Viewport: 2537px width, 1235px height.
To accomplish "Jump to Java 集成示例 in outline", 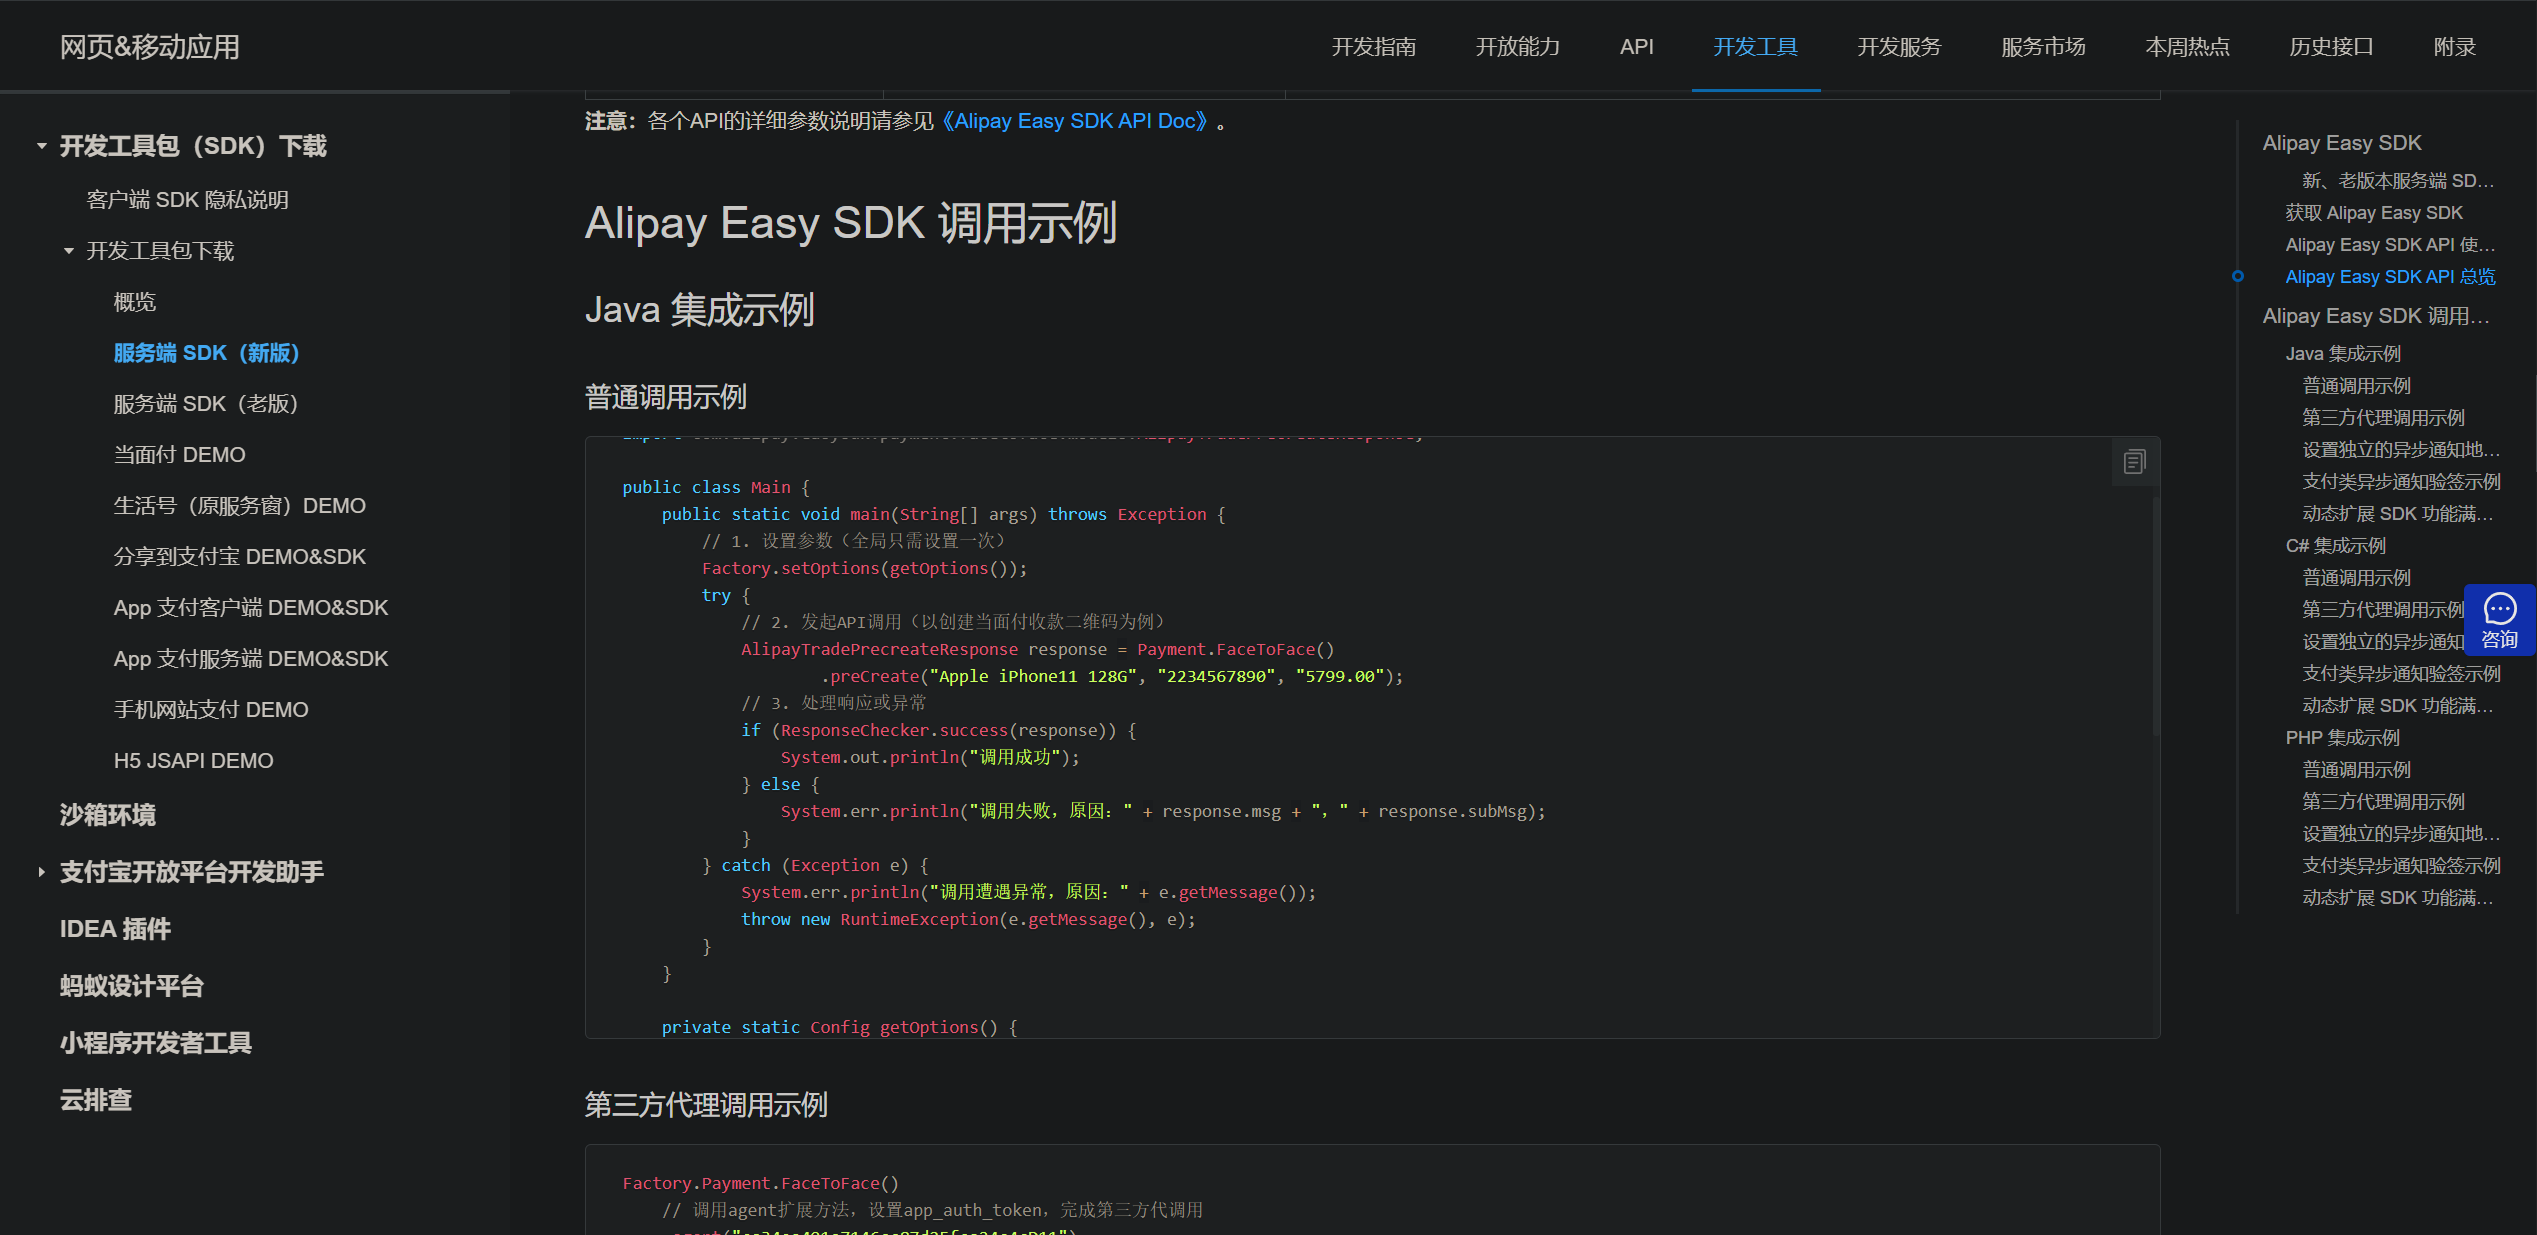I will pyautogui.click(x=2342, y=354).
